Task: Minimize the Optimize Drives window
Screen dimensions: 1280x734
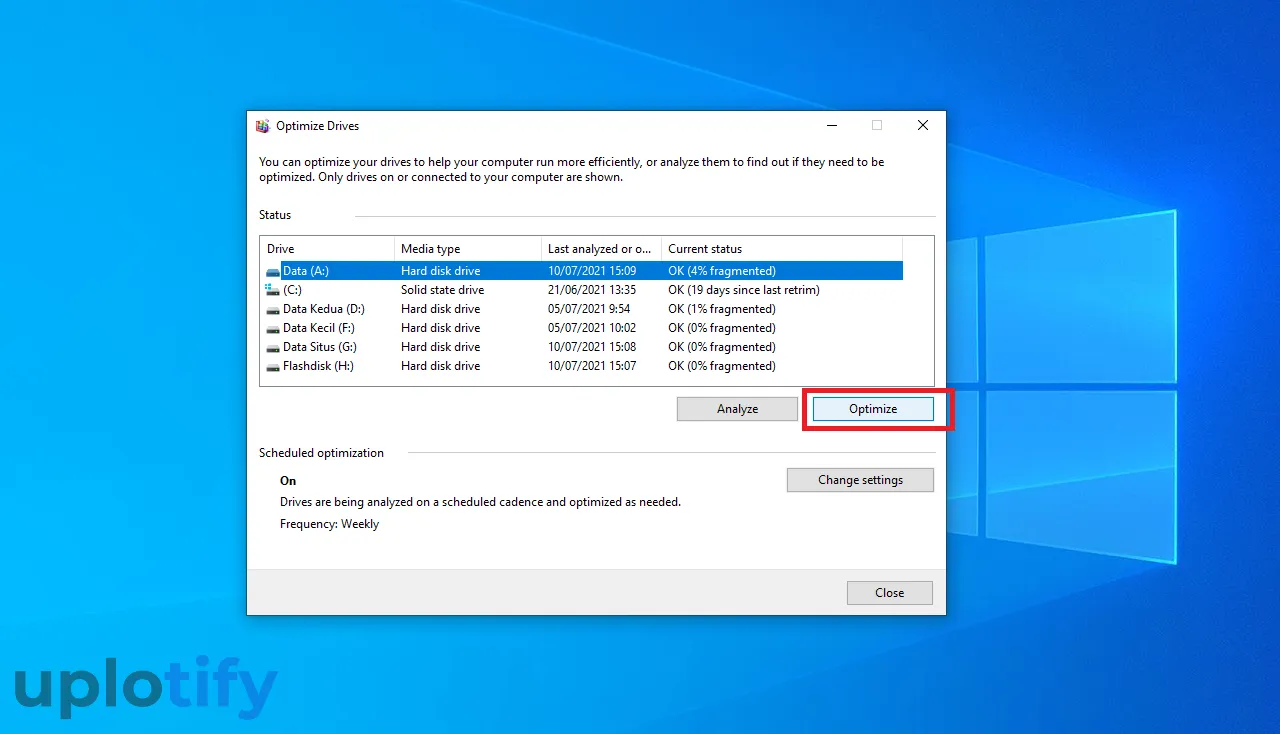Action: coord(832,126)
